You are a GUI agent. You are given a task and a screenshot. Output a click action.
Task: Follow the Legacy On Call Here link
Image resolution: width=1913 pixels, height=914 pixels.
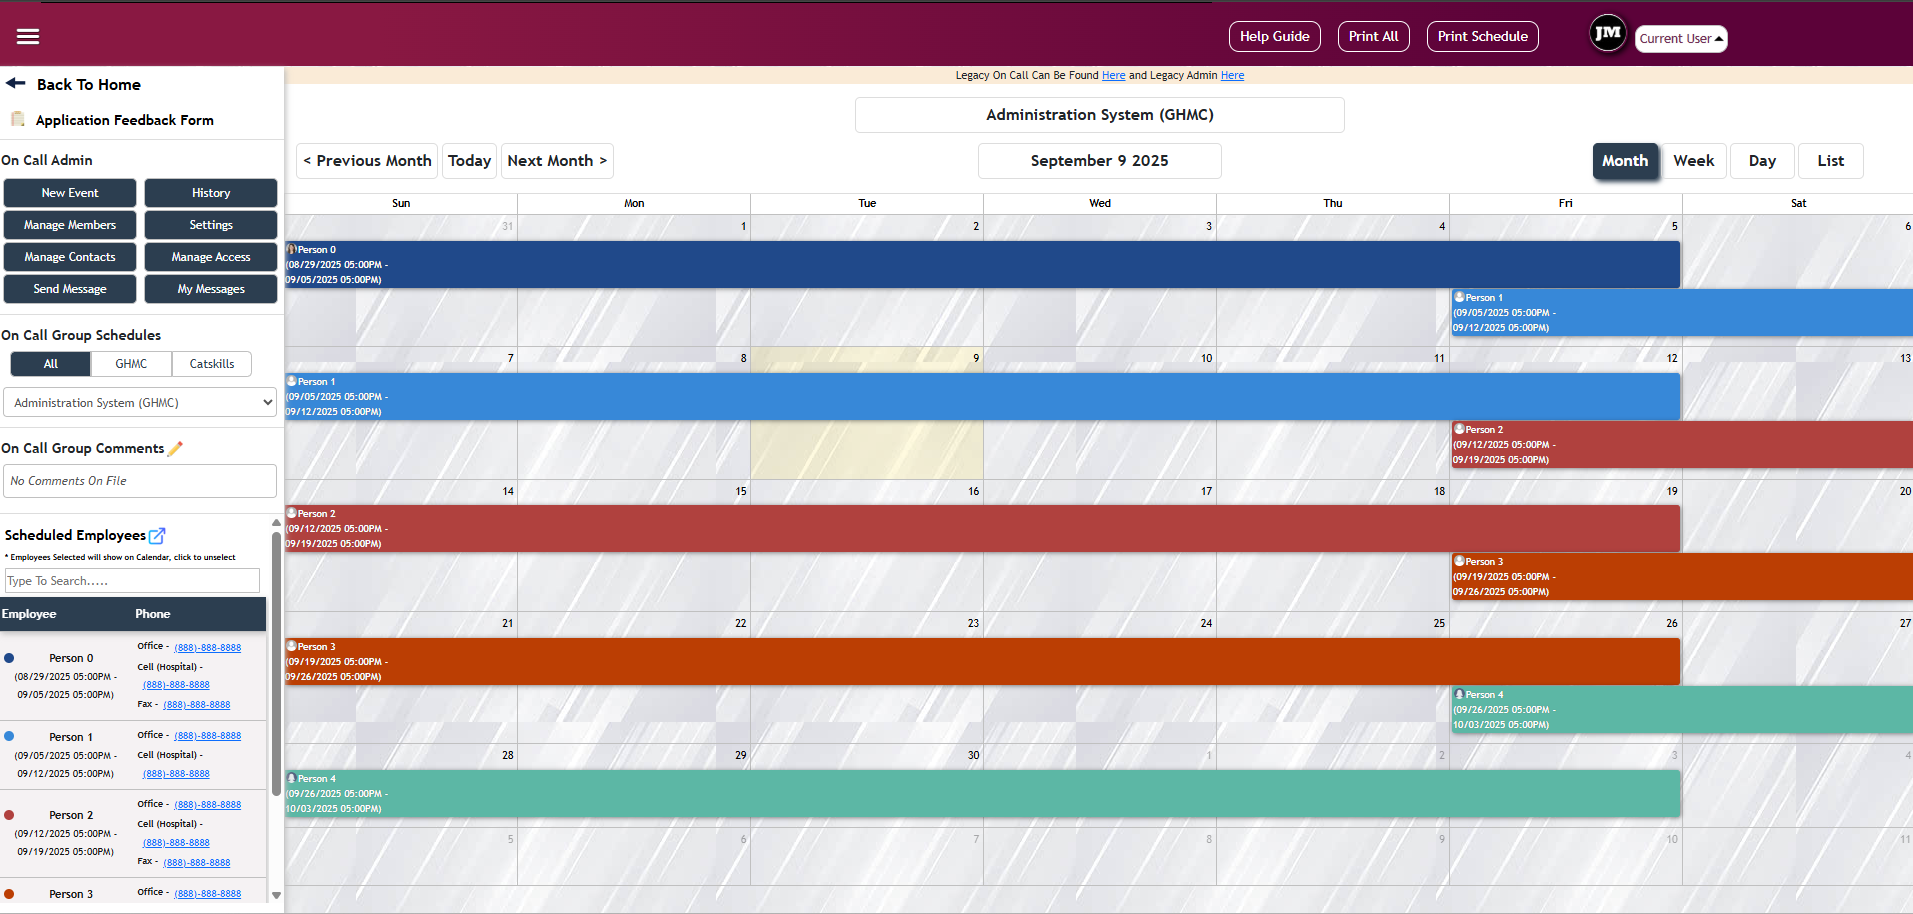[x=1113, y=75]
